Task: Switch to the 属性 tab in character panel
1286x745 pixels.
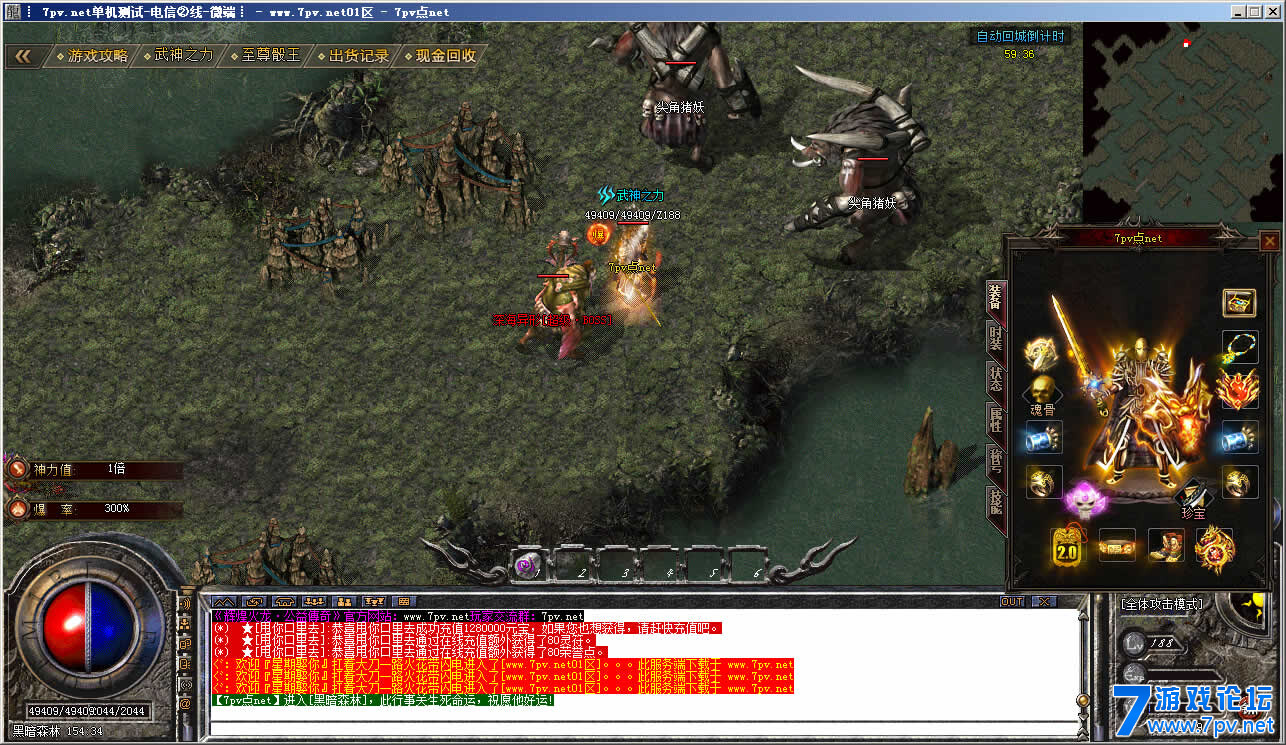Action: (x=995, y=420)
